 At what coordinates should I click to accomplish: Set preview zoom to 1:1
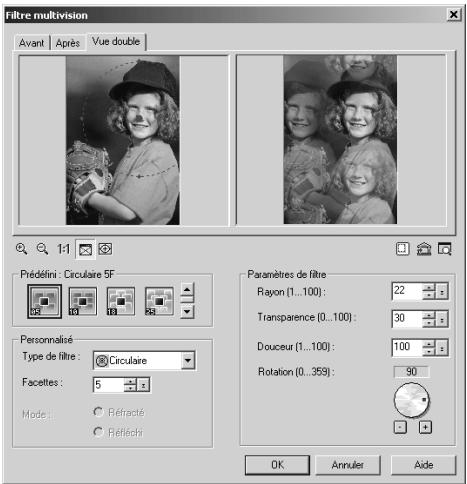tap(63, 249)
